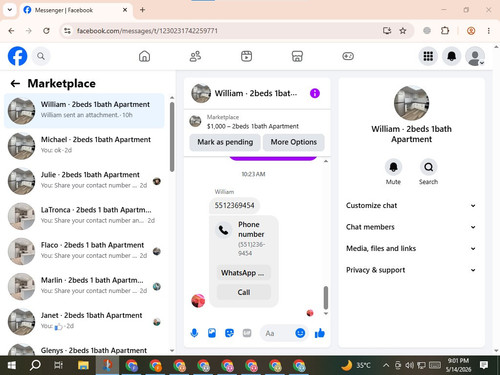Expand the Customize chat section
The height and width of the screenshot is (375, 500).
tap(411, 206)
